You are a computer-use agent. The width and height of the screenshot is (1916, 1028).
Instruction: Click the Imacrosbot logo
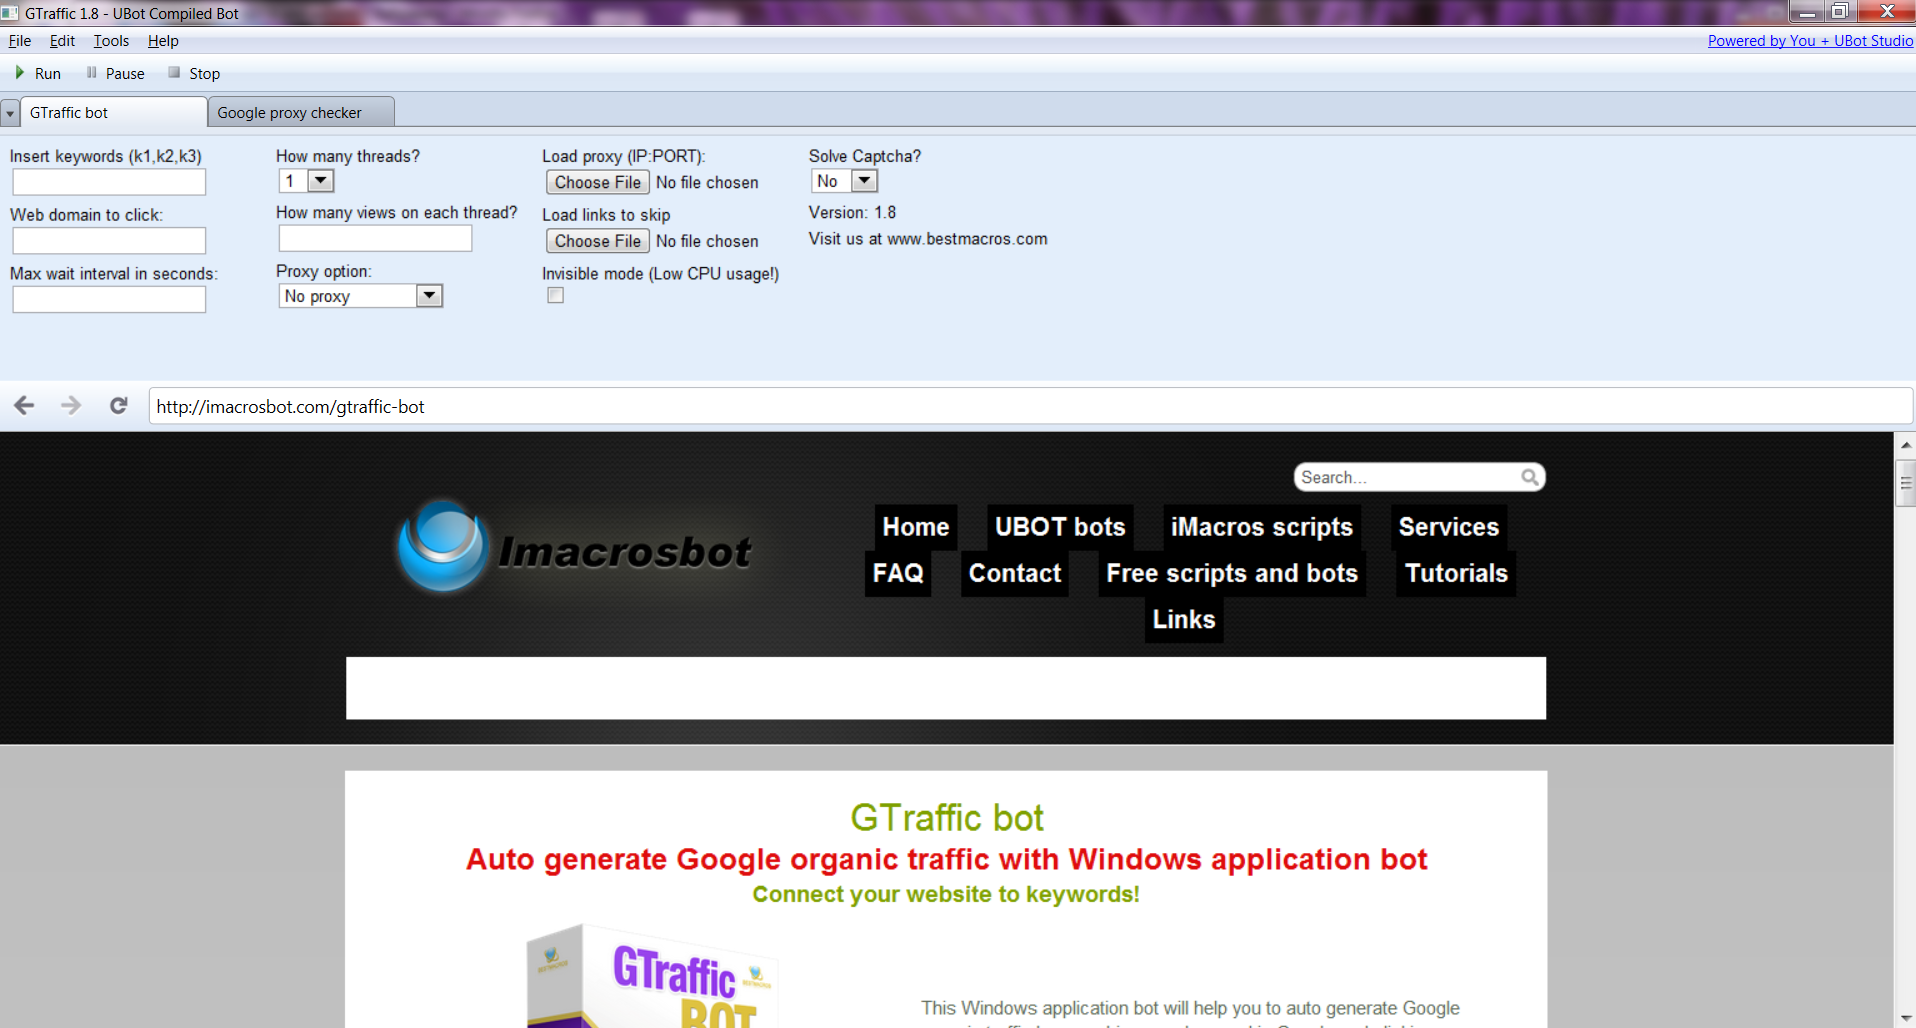[574, 547]
